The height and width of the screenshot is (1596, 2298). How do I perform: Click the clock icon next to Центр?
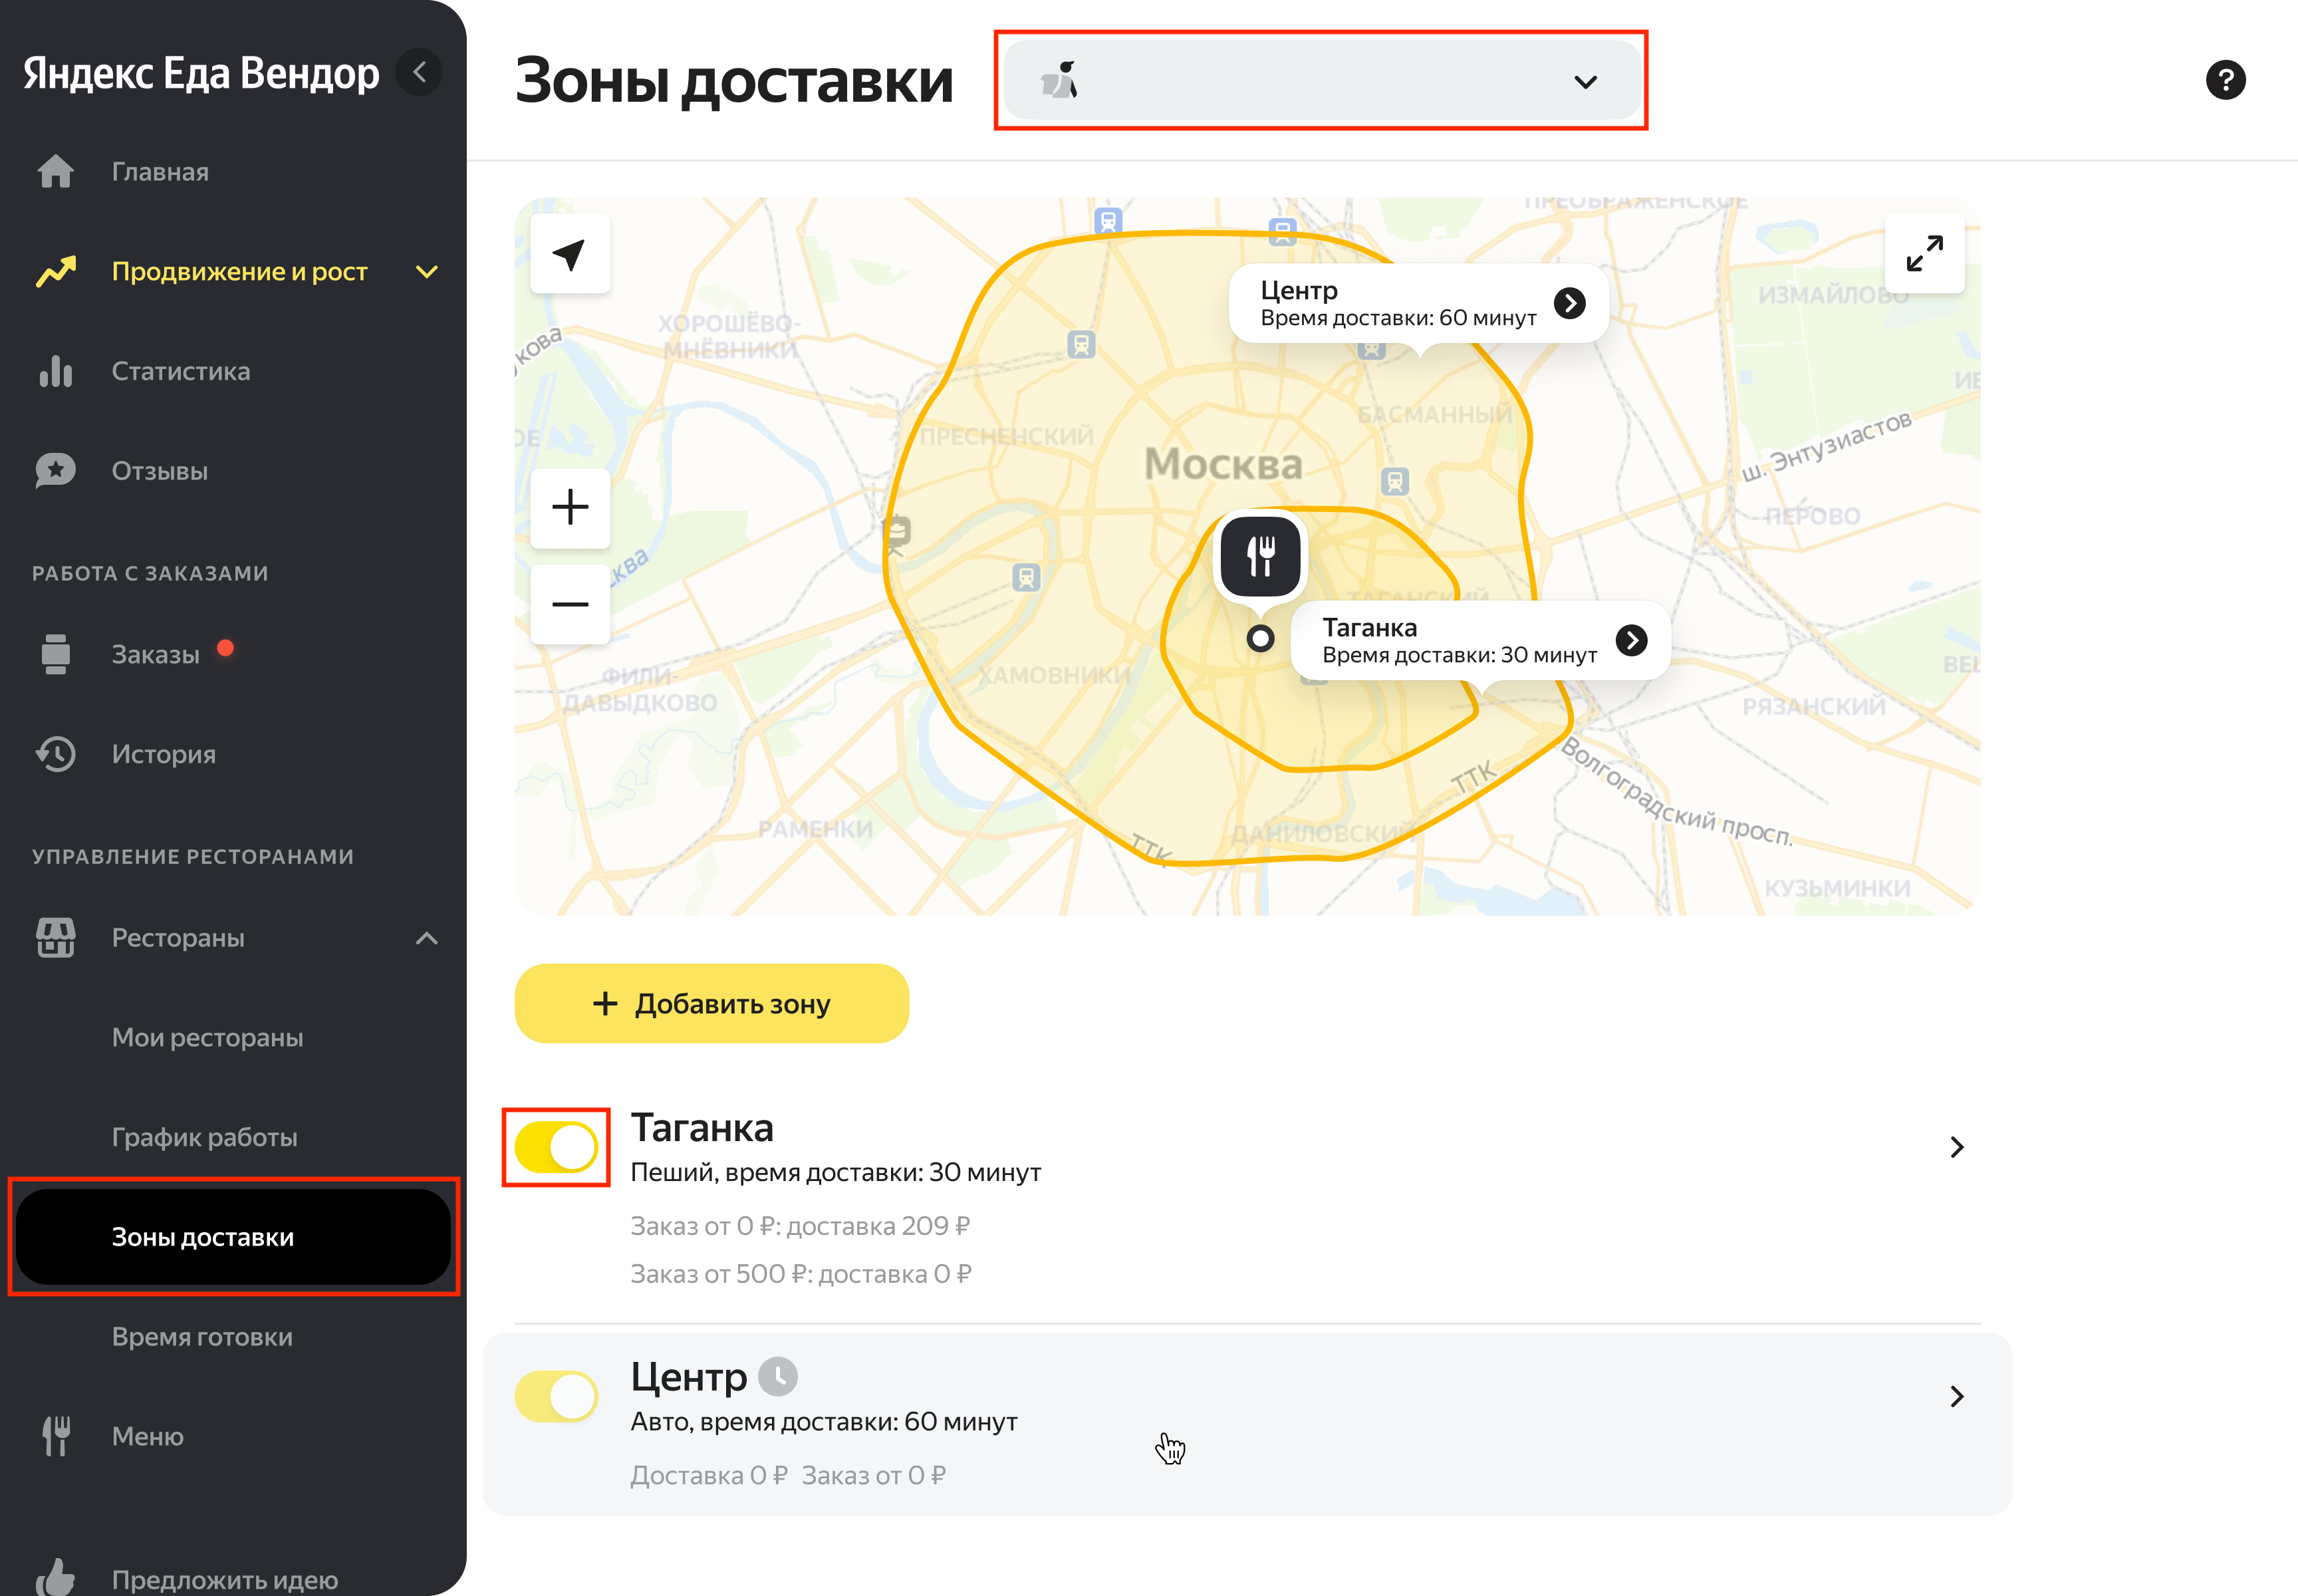777,1376
